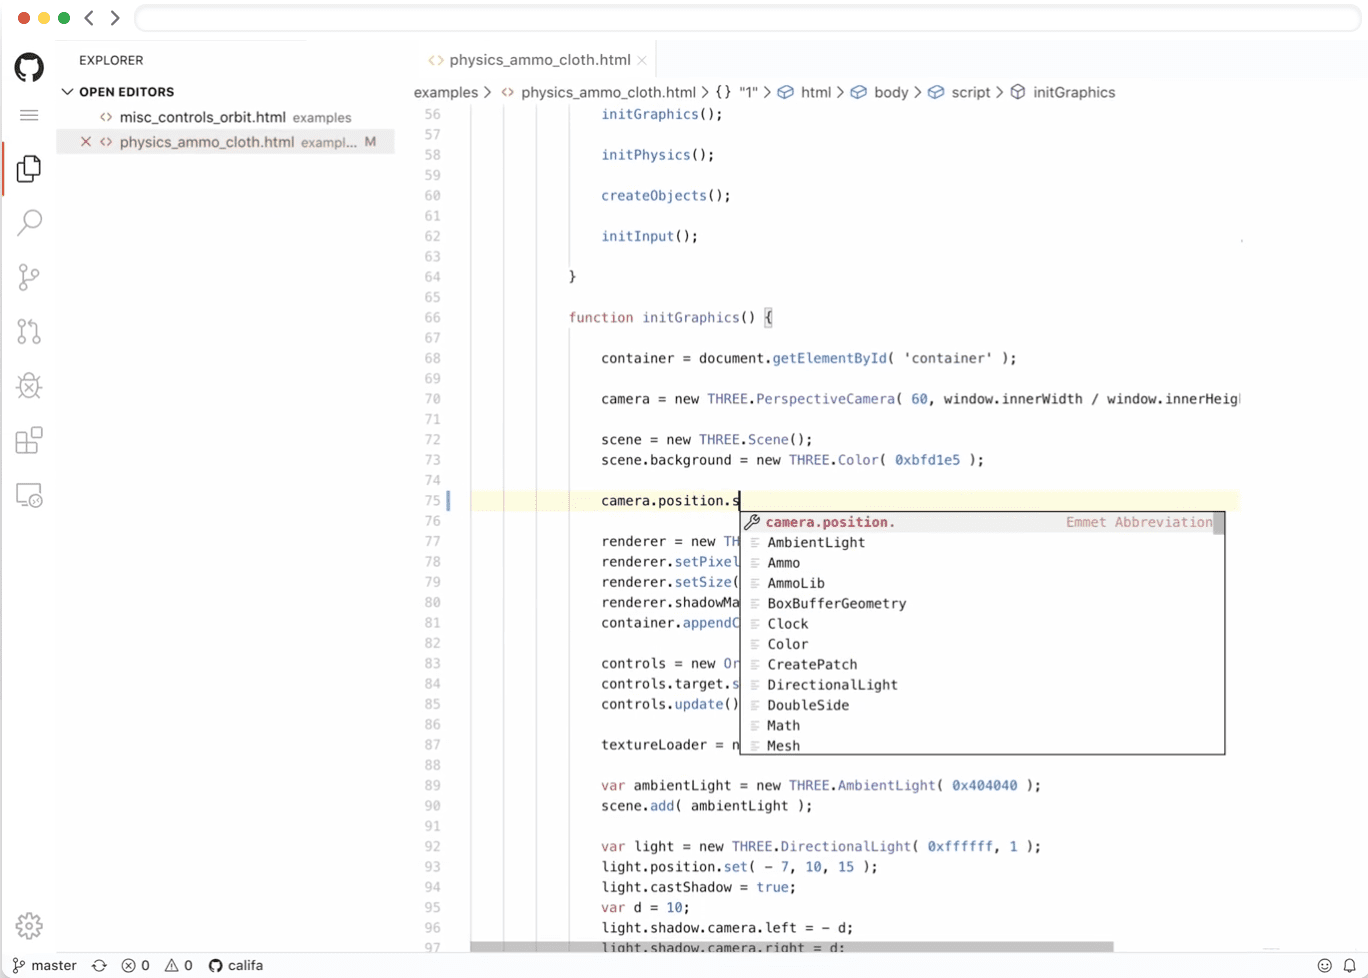Open the Run and Debug view

pos(28,386)
